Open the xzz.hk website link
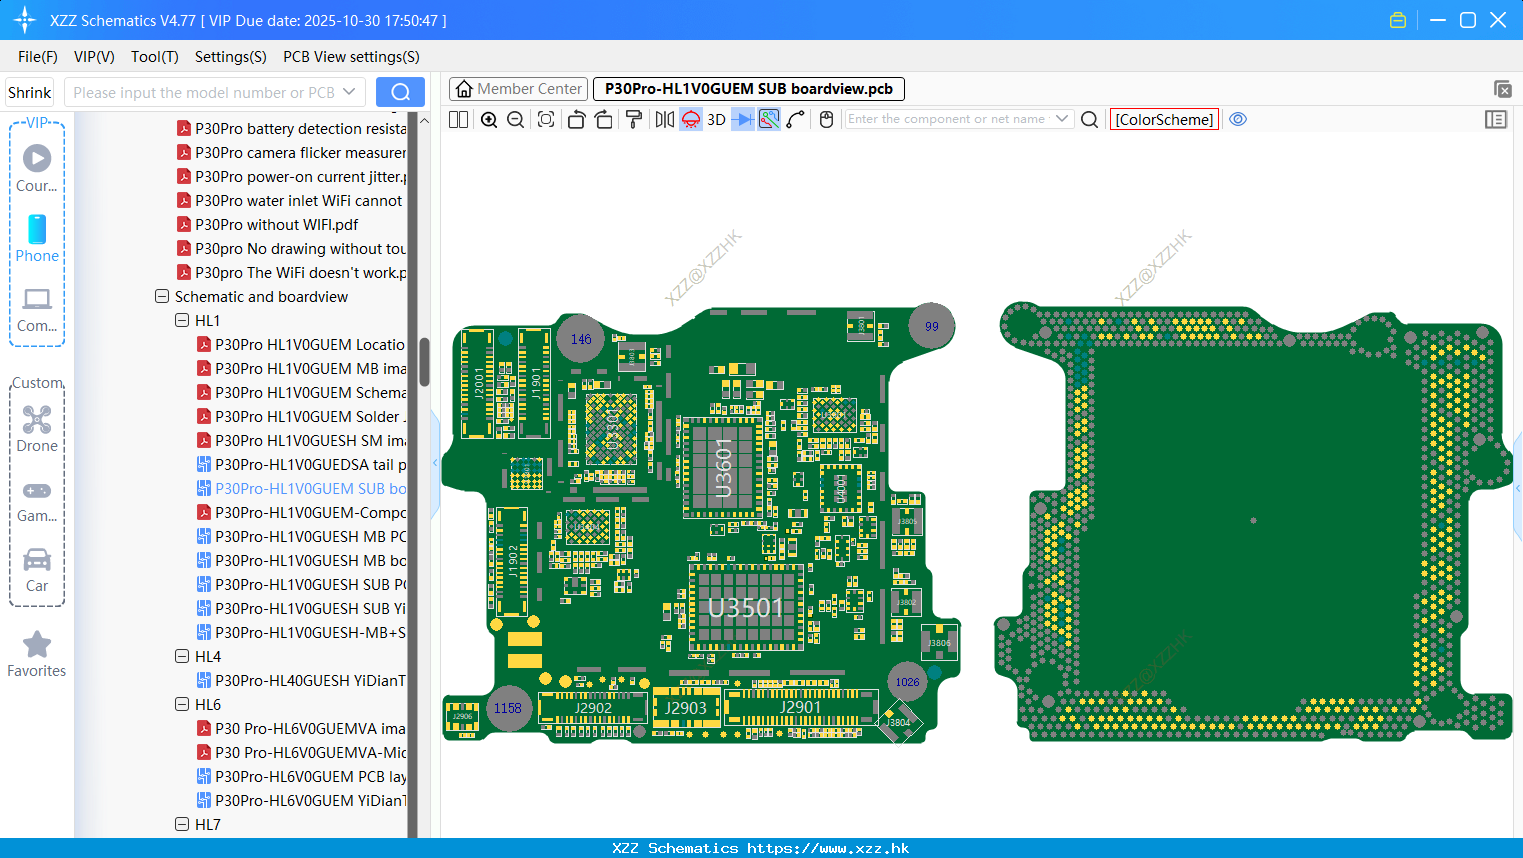Image resolution: width=1523 pixels, height=858 pixels. 828,848
